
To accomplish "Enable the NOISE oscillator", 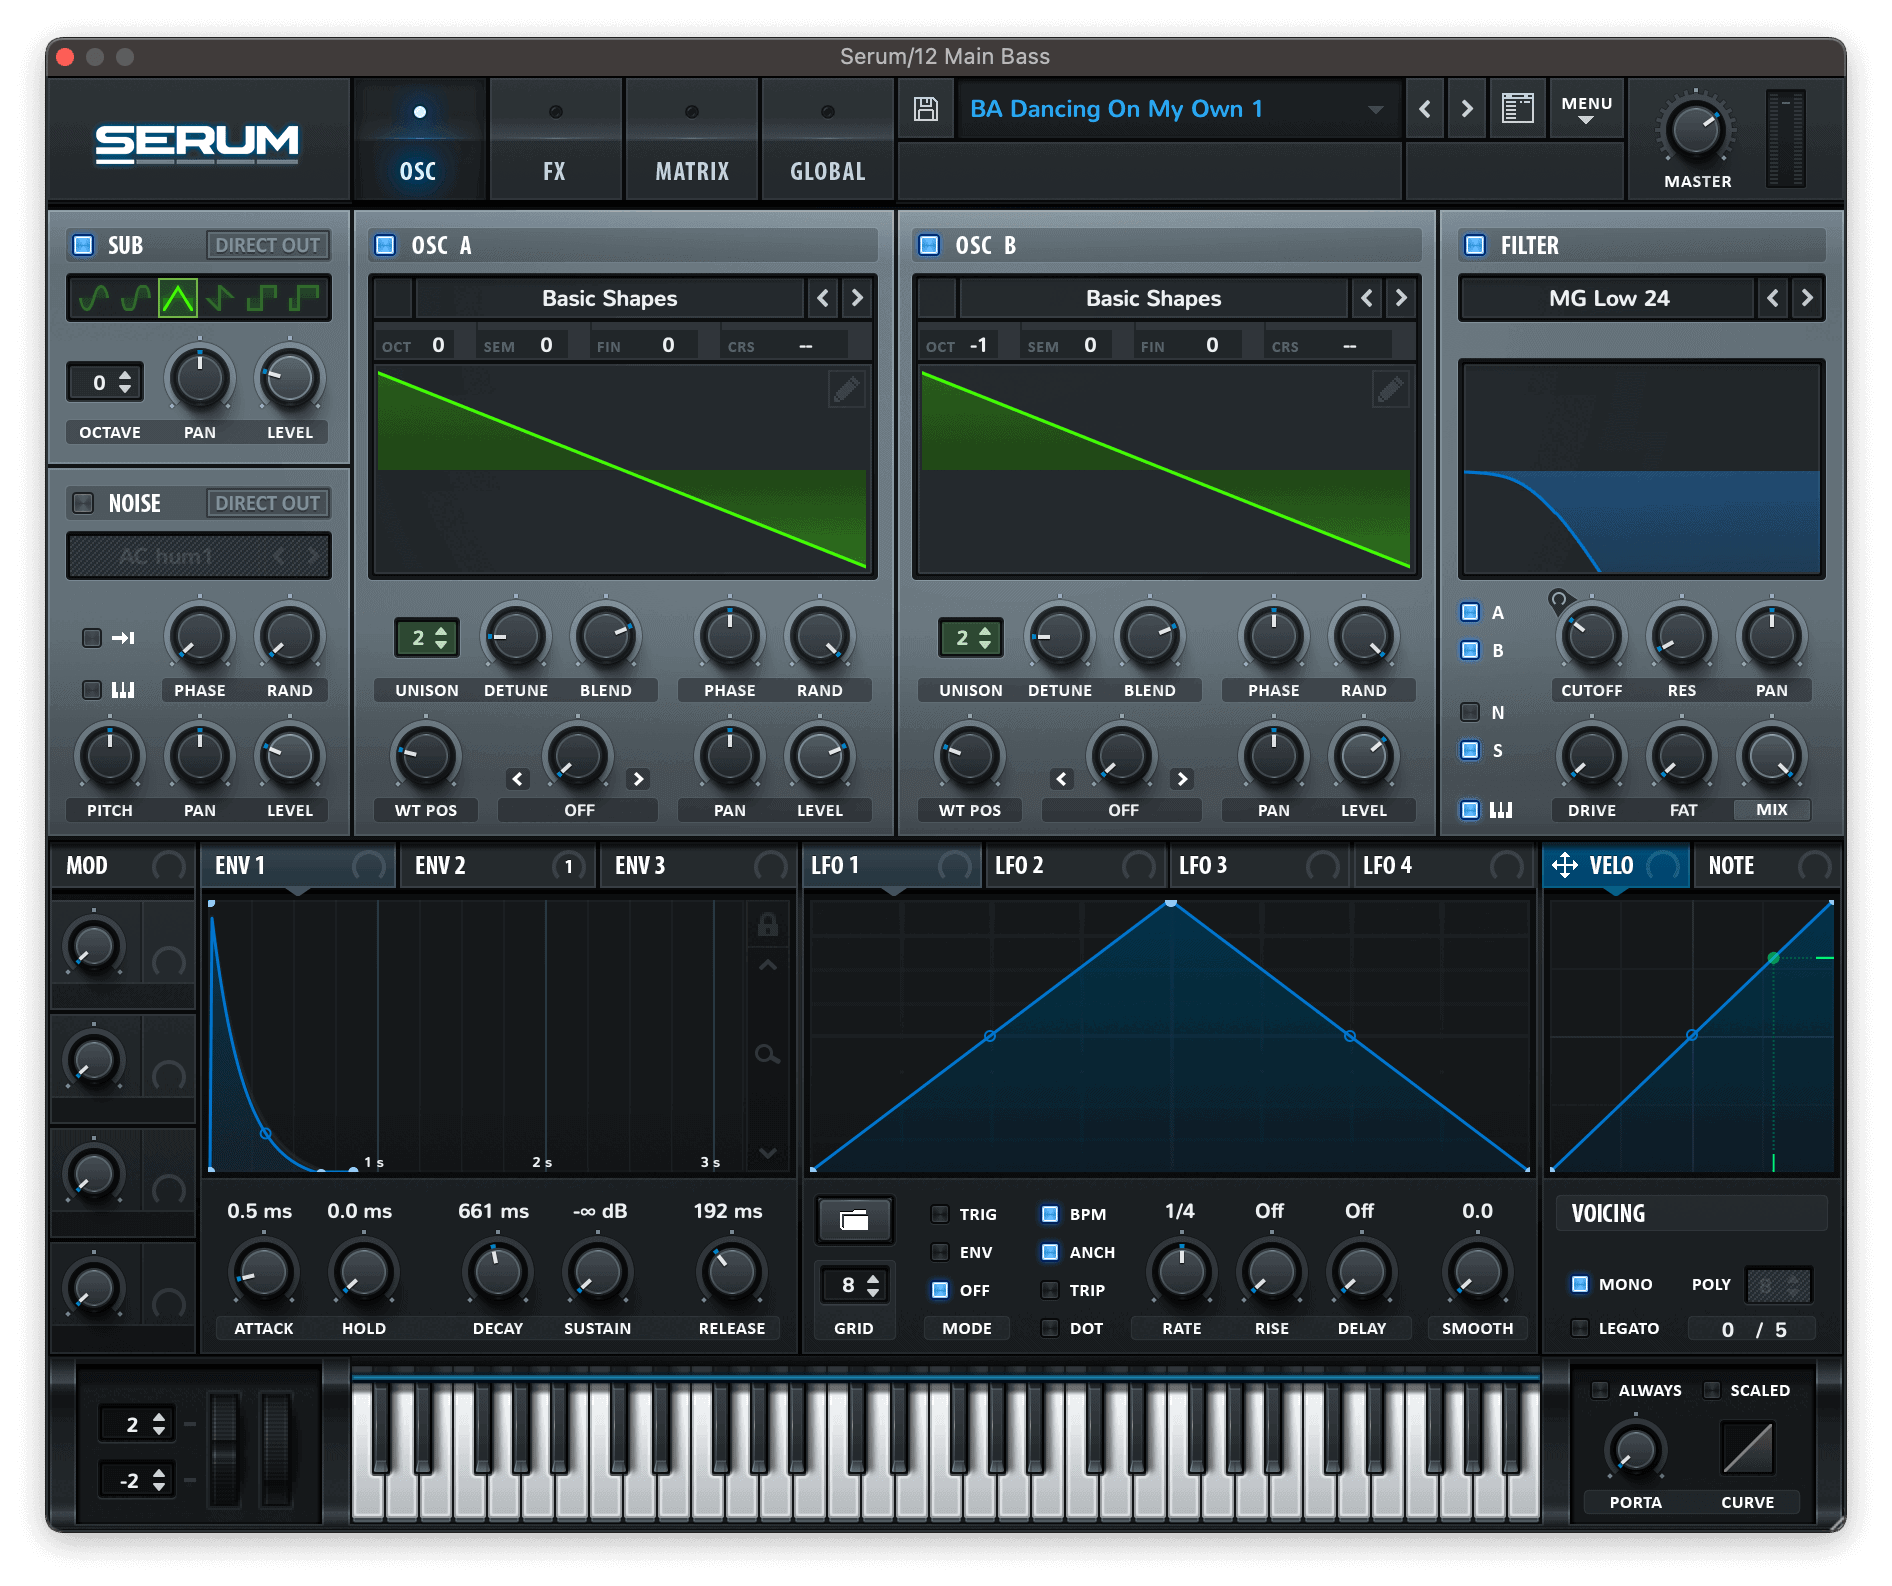I will coord(84,503).
